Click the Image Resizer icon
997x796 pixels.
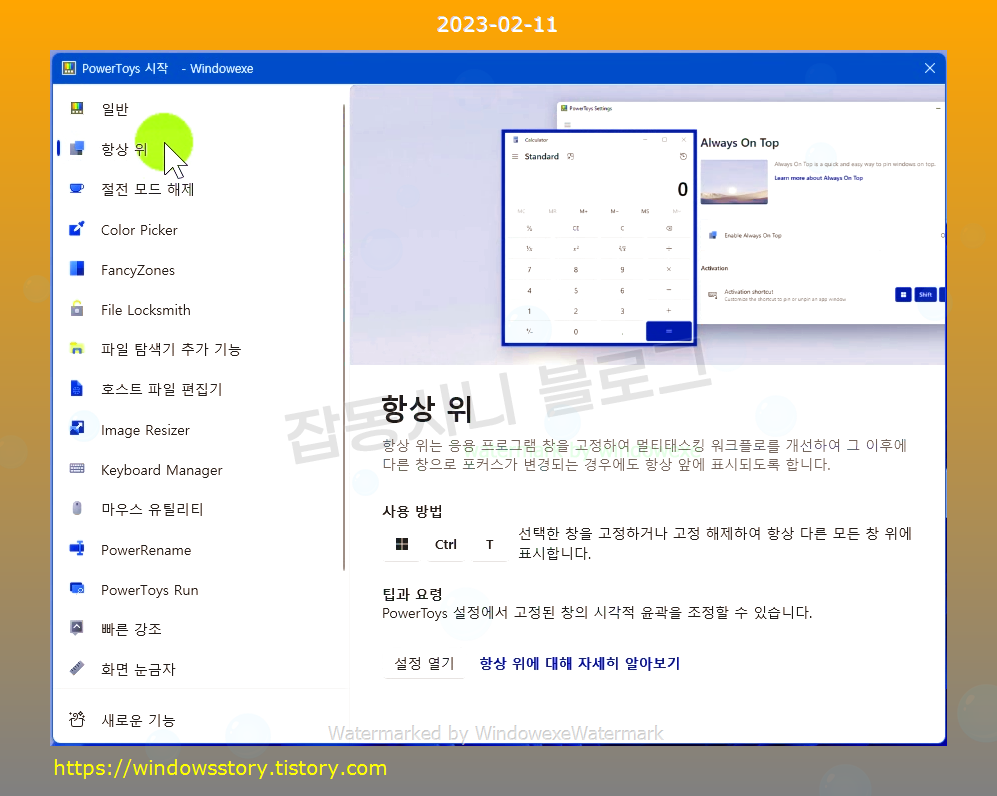pyautogui.click(x=77, y=429)
